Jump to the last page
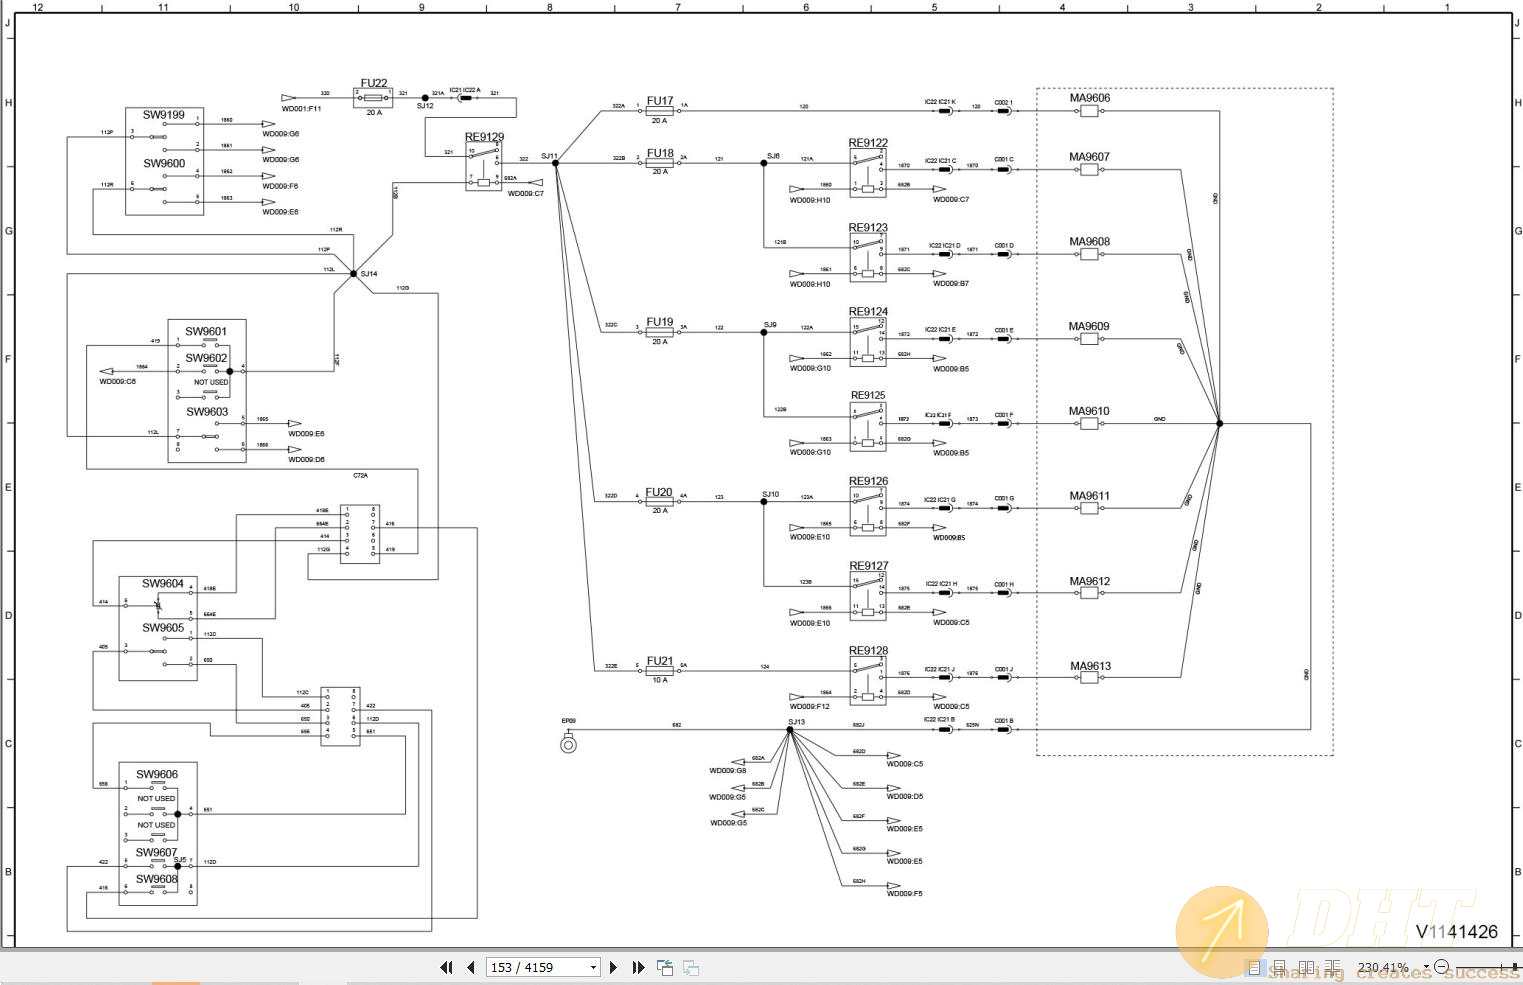 (x=638, y=967)
